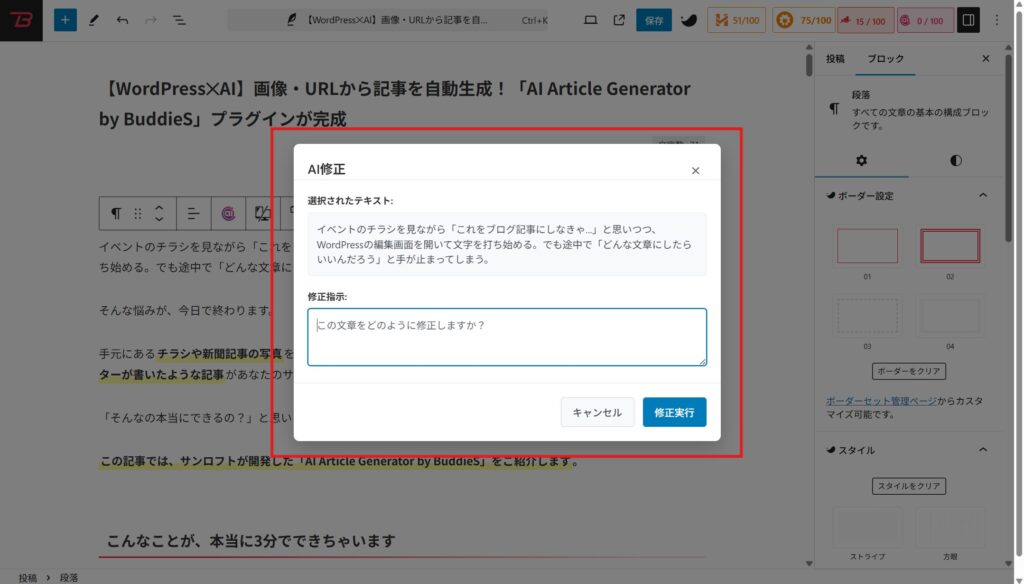Image resolution: width=1024 pixels, height=584 pixels.
Task: Open the ボーダーセット管理ページ link
Action: tap(881, 400)
